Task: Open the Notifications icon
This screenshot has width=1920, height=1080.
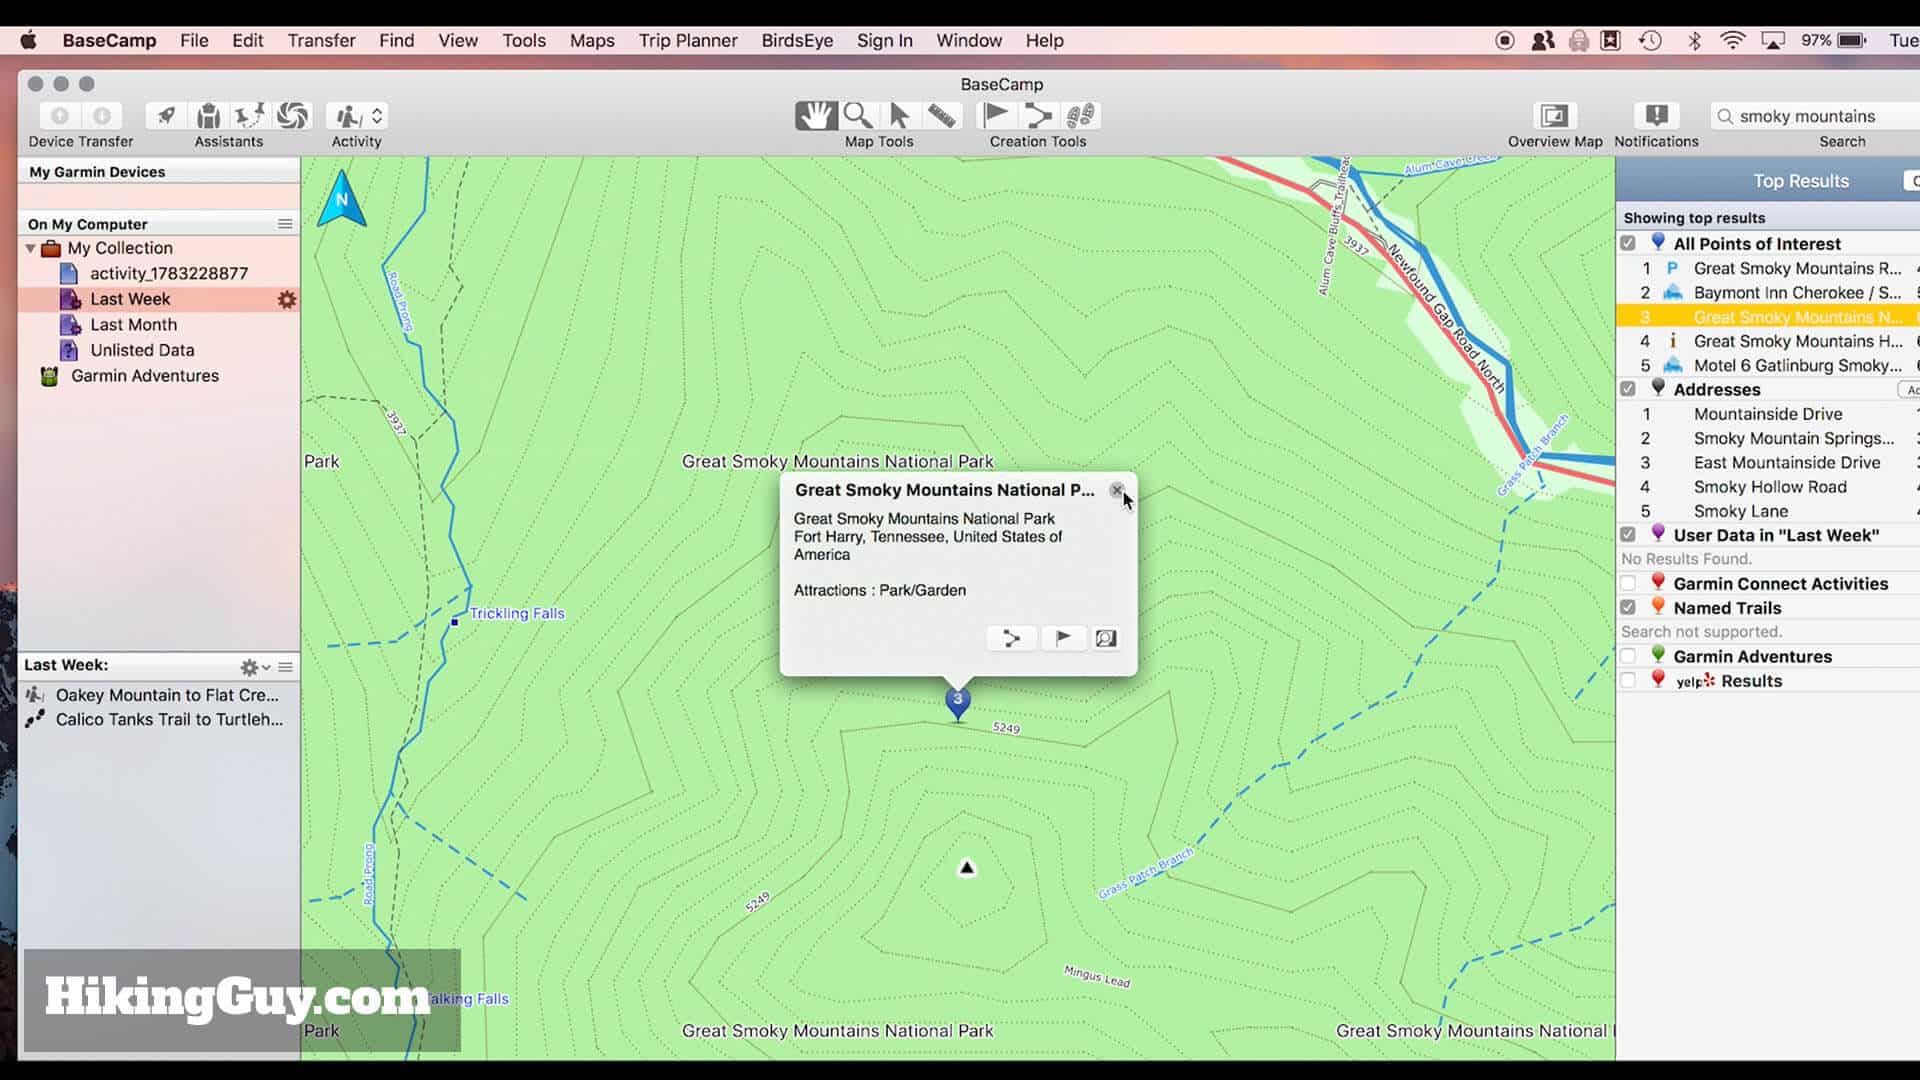Action: [1656, 116]
